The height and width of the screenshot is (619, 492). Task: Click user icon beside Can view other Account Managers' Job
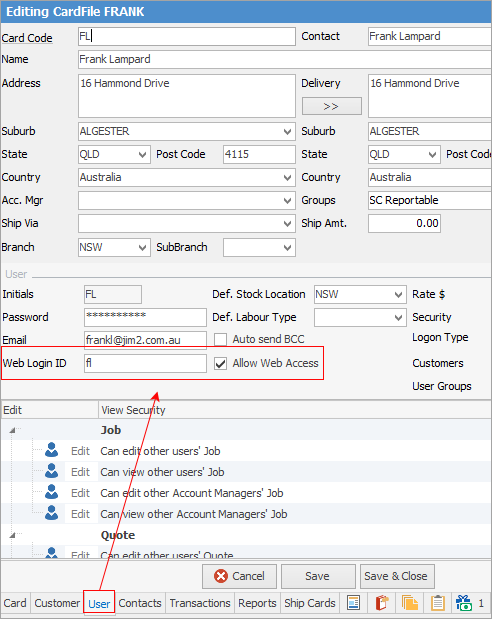[51, 513]
